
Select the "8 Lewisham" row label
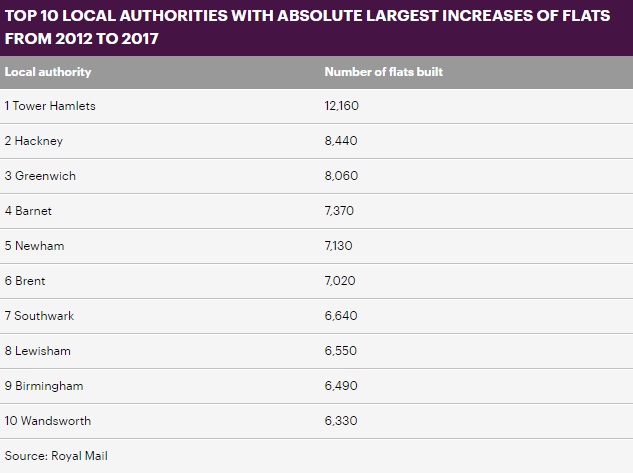click(x=39, y=351)
